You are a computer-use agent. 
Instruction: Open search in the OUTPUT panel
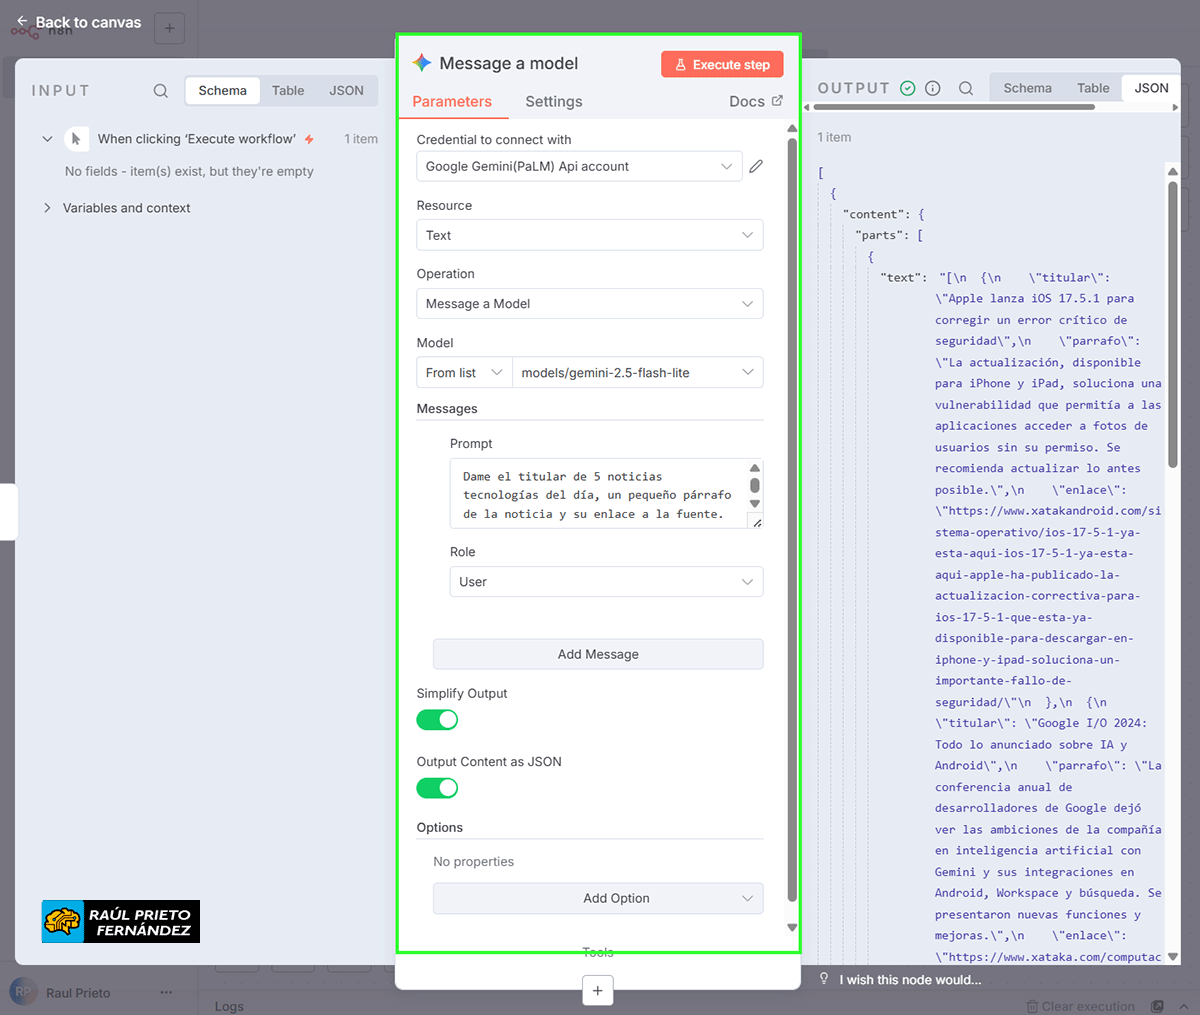pyautogui.click(x=966, y=88)
